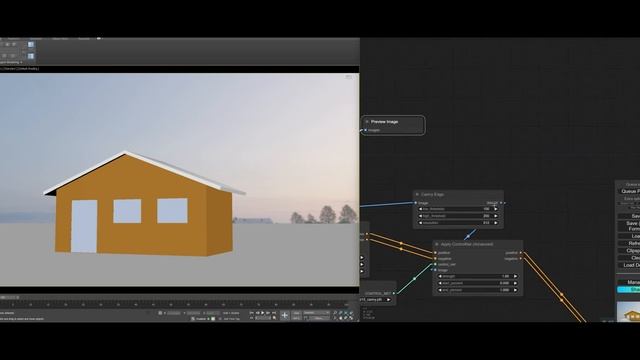Collapse the Canny Edge node via its title dot
The width and height of the screenshot is (640, 360).
pyautogui.click(x=417, y=194)
